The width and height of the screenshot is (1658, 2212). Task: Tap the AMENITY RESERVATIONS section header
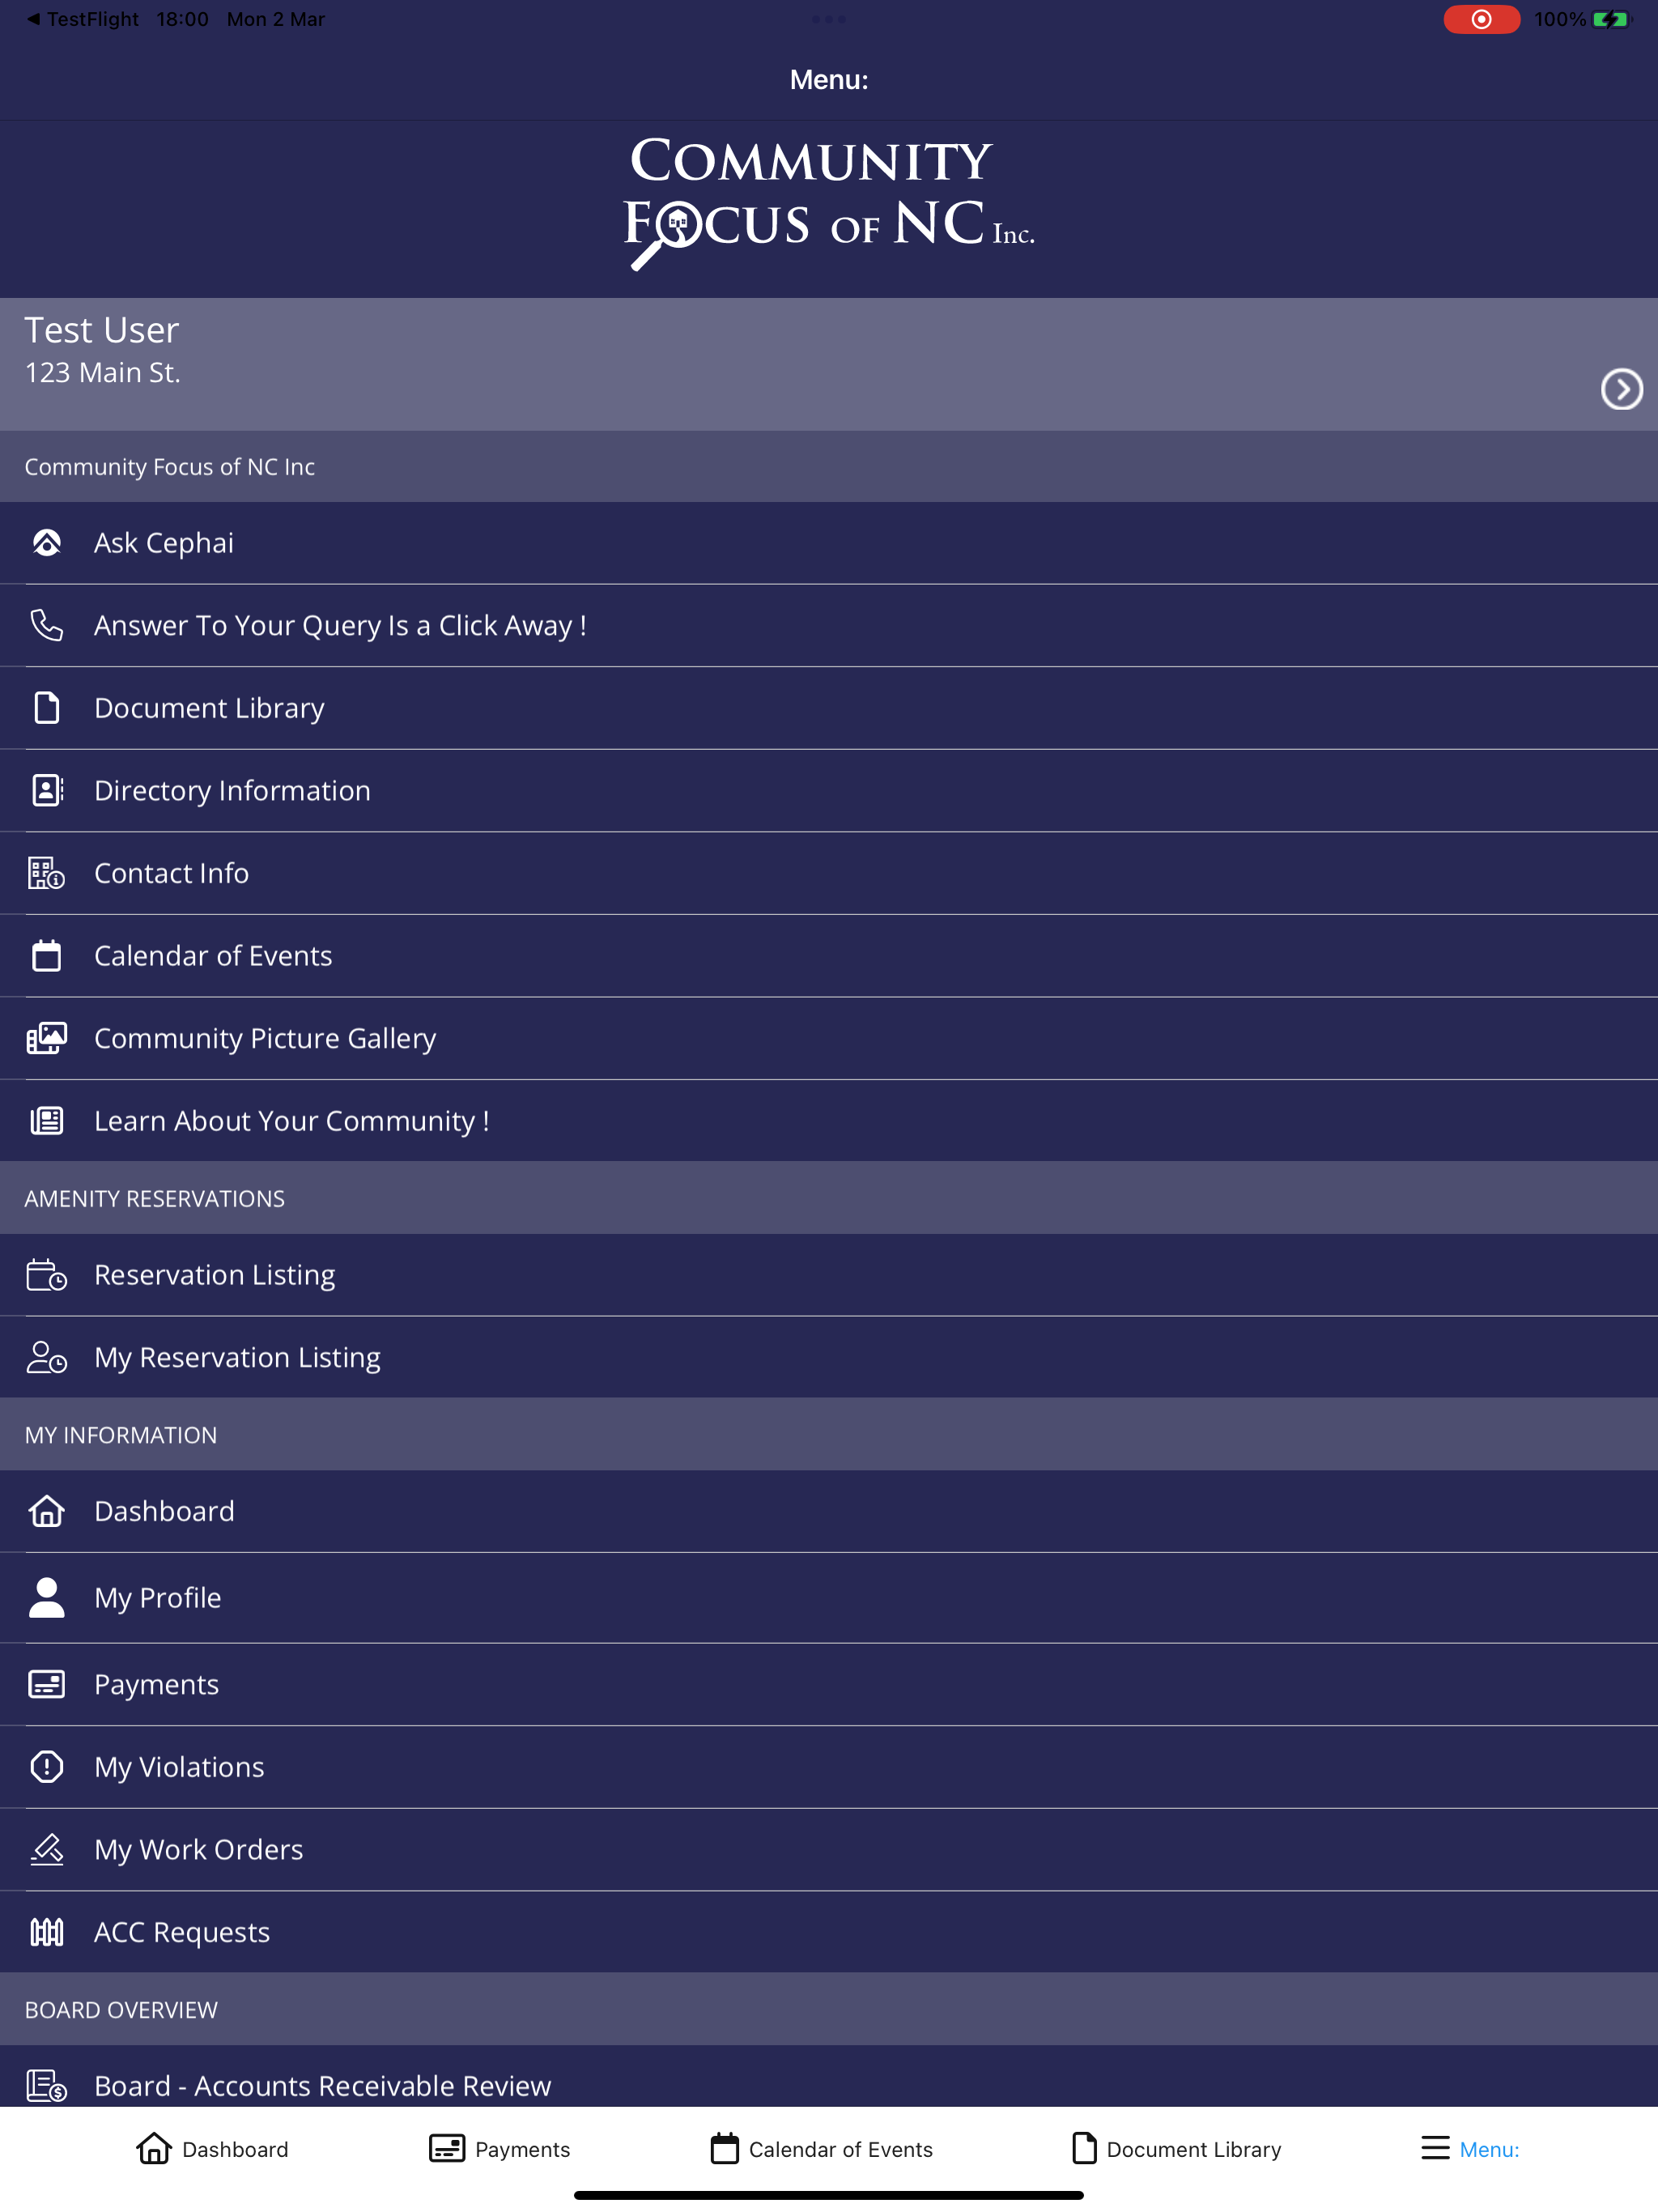(x=829, y=1198)
